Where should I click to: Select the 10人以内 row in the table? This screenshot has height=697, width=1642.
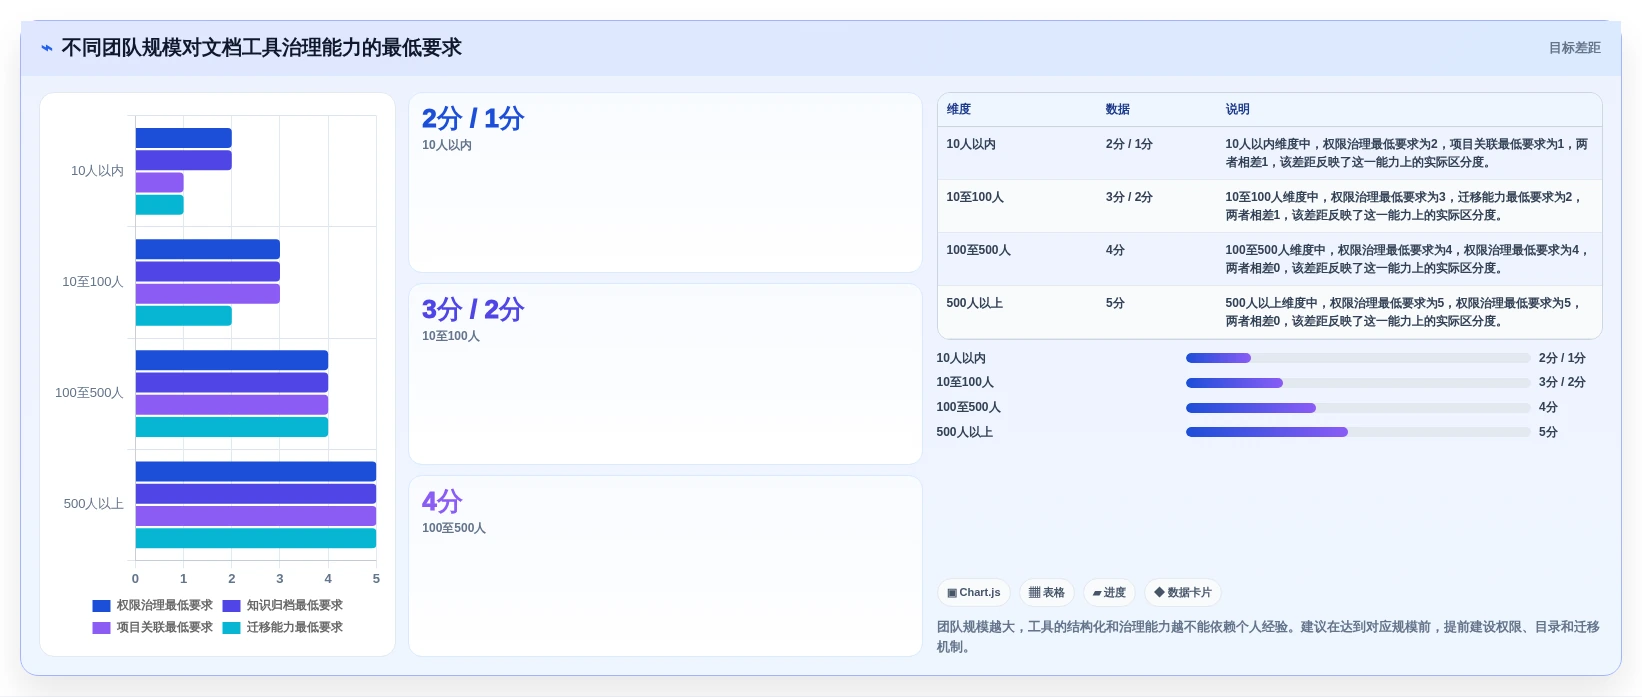[x=1270, y=153]
